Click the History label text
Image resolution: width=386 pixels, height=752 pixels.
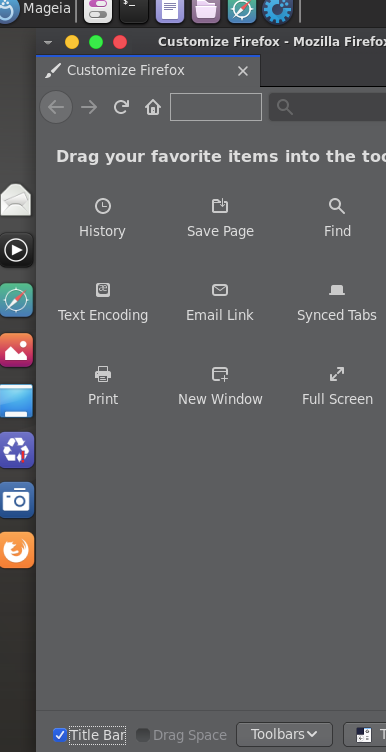point(102,231)
